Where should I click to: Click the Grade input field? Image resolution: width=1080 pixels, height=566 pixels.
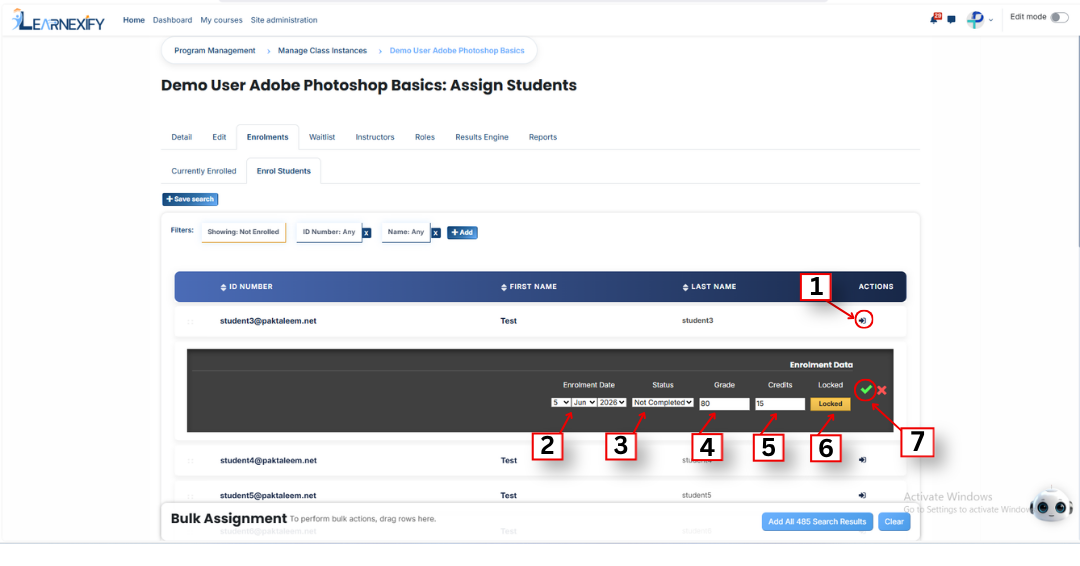point(724,404)
